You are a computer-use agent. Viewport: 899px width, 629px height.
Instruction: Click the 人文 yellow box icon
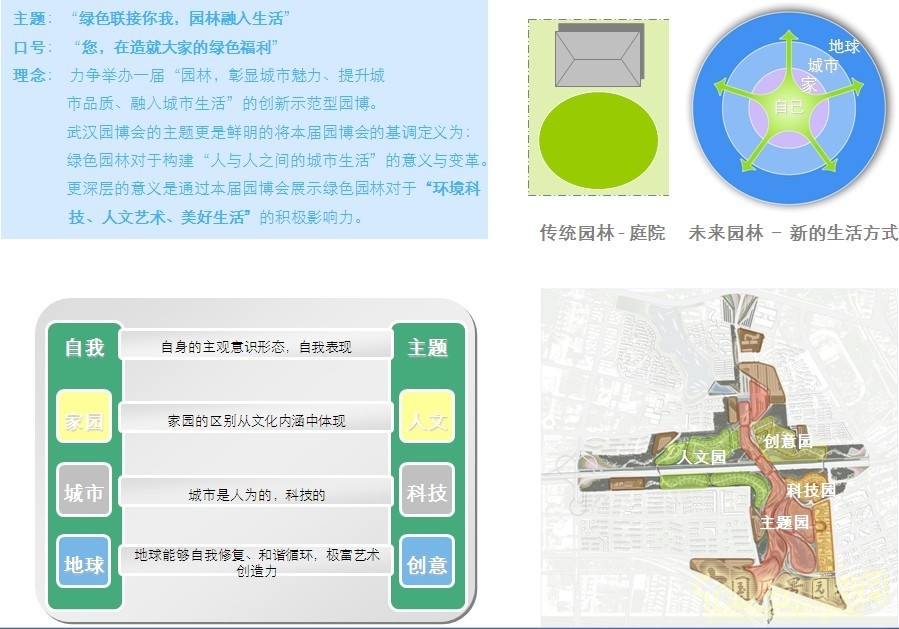426,419
